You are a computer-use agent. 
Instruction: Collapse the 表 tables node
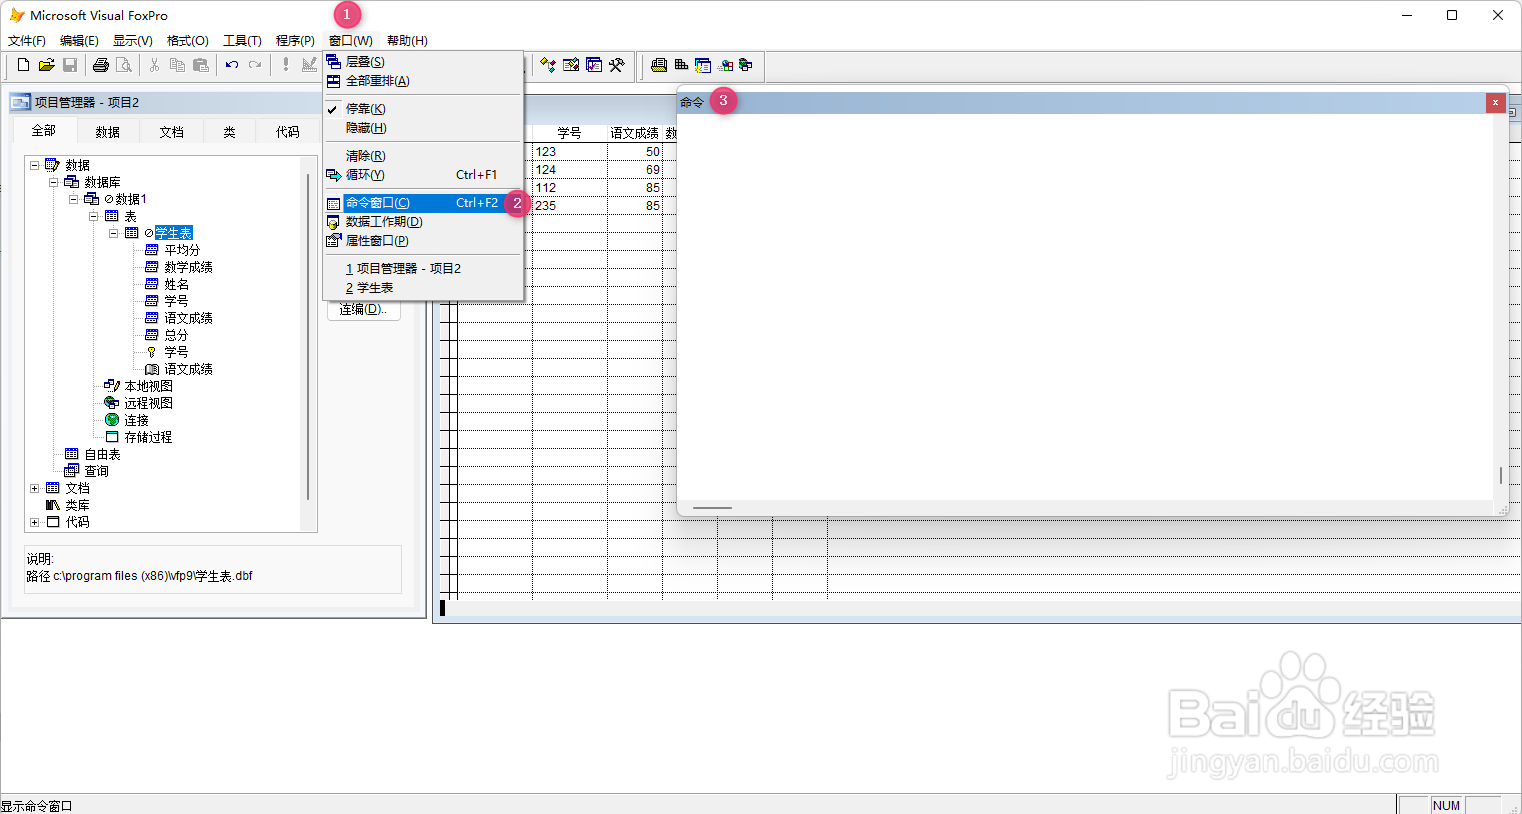click(94, 216)
